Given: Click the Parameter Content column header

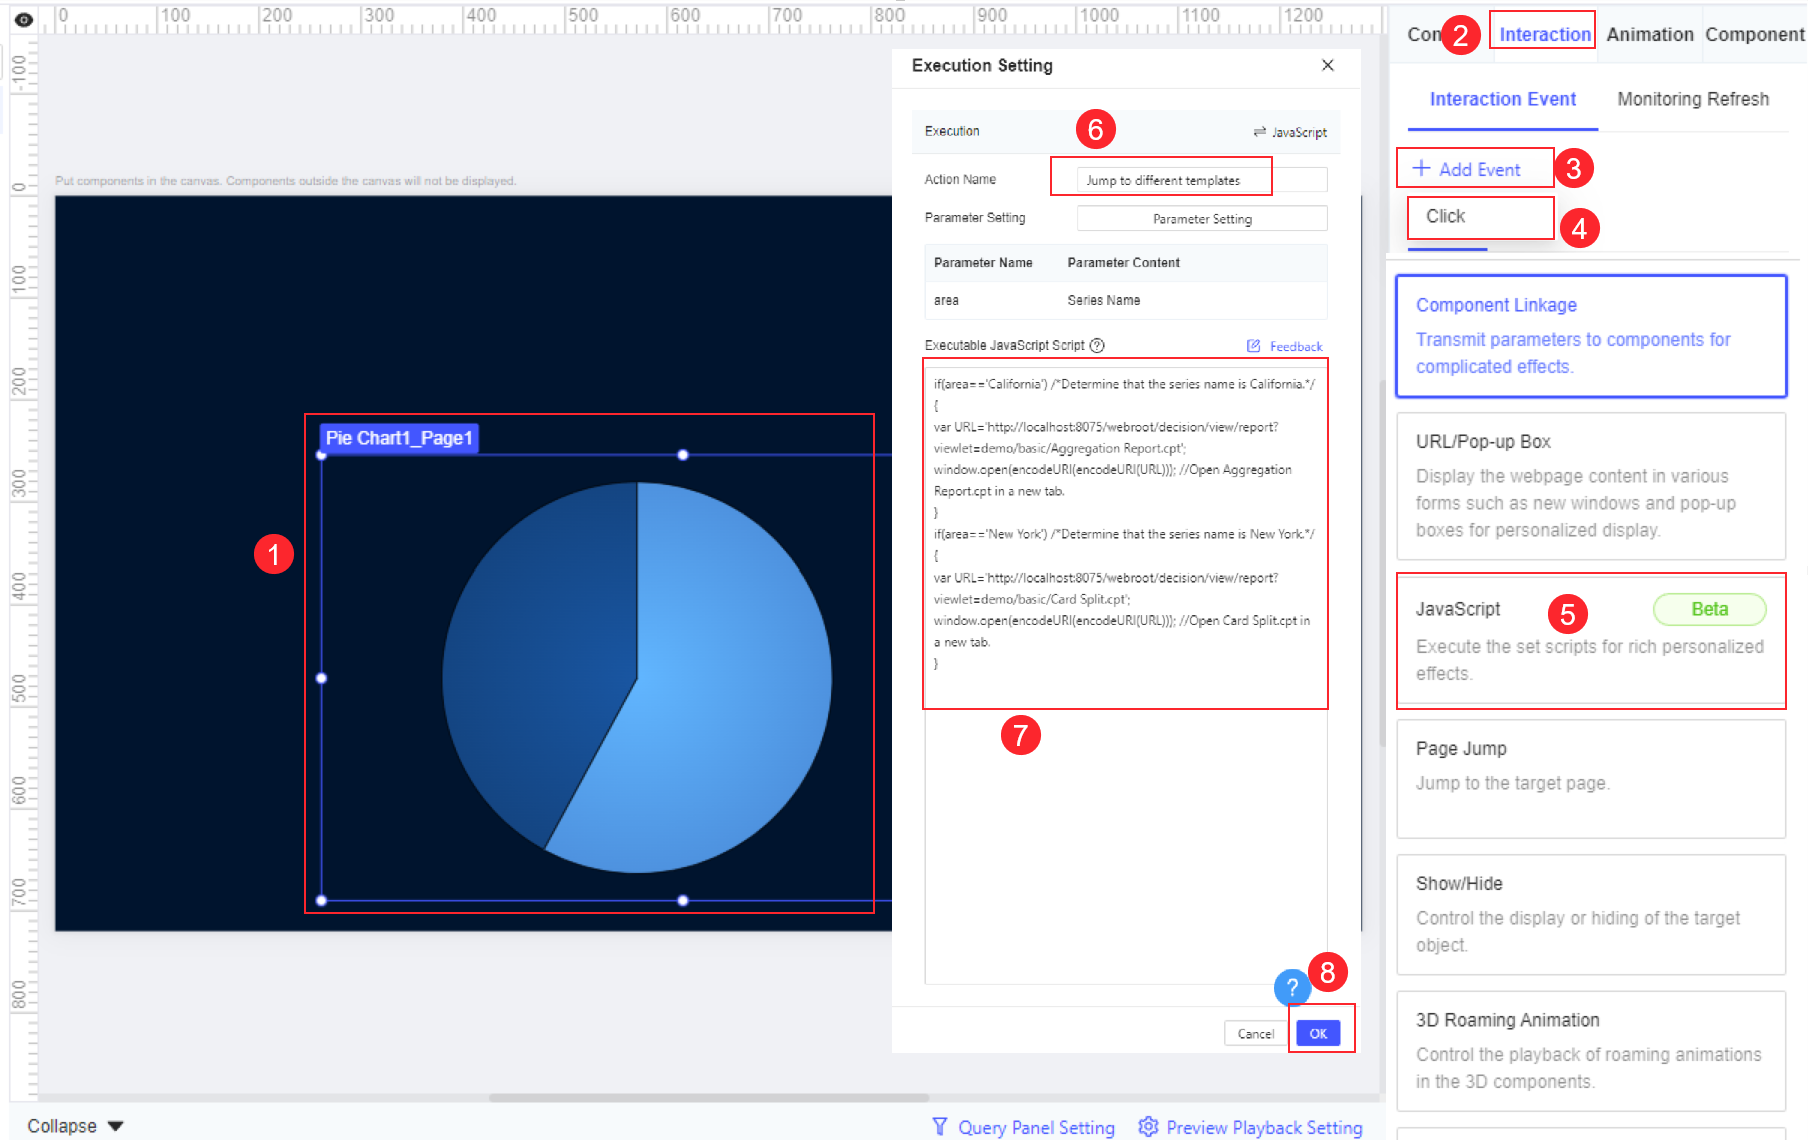Looking at the screenshot, I should coord(1123,263).
